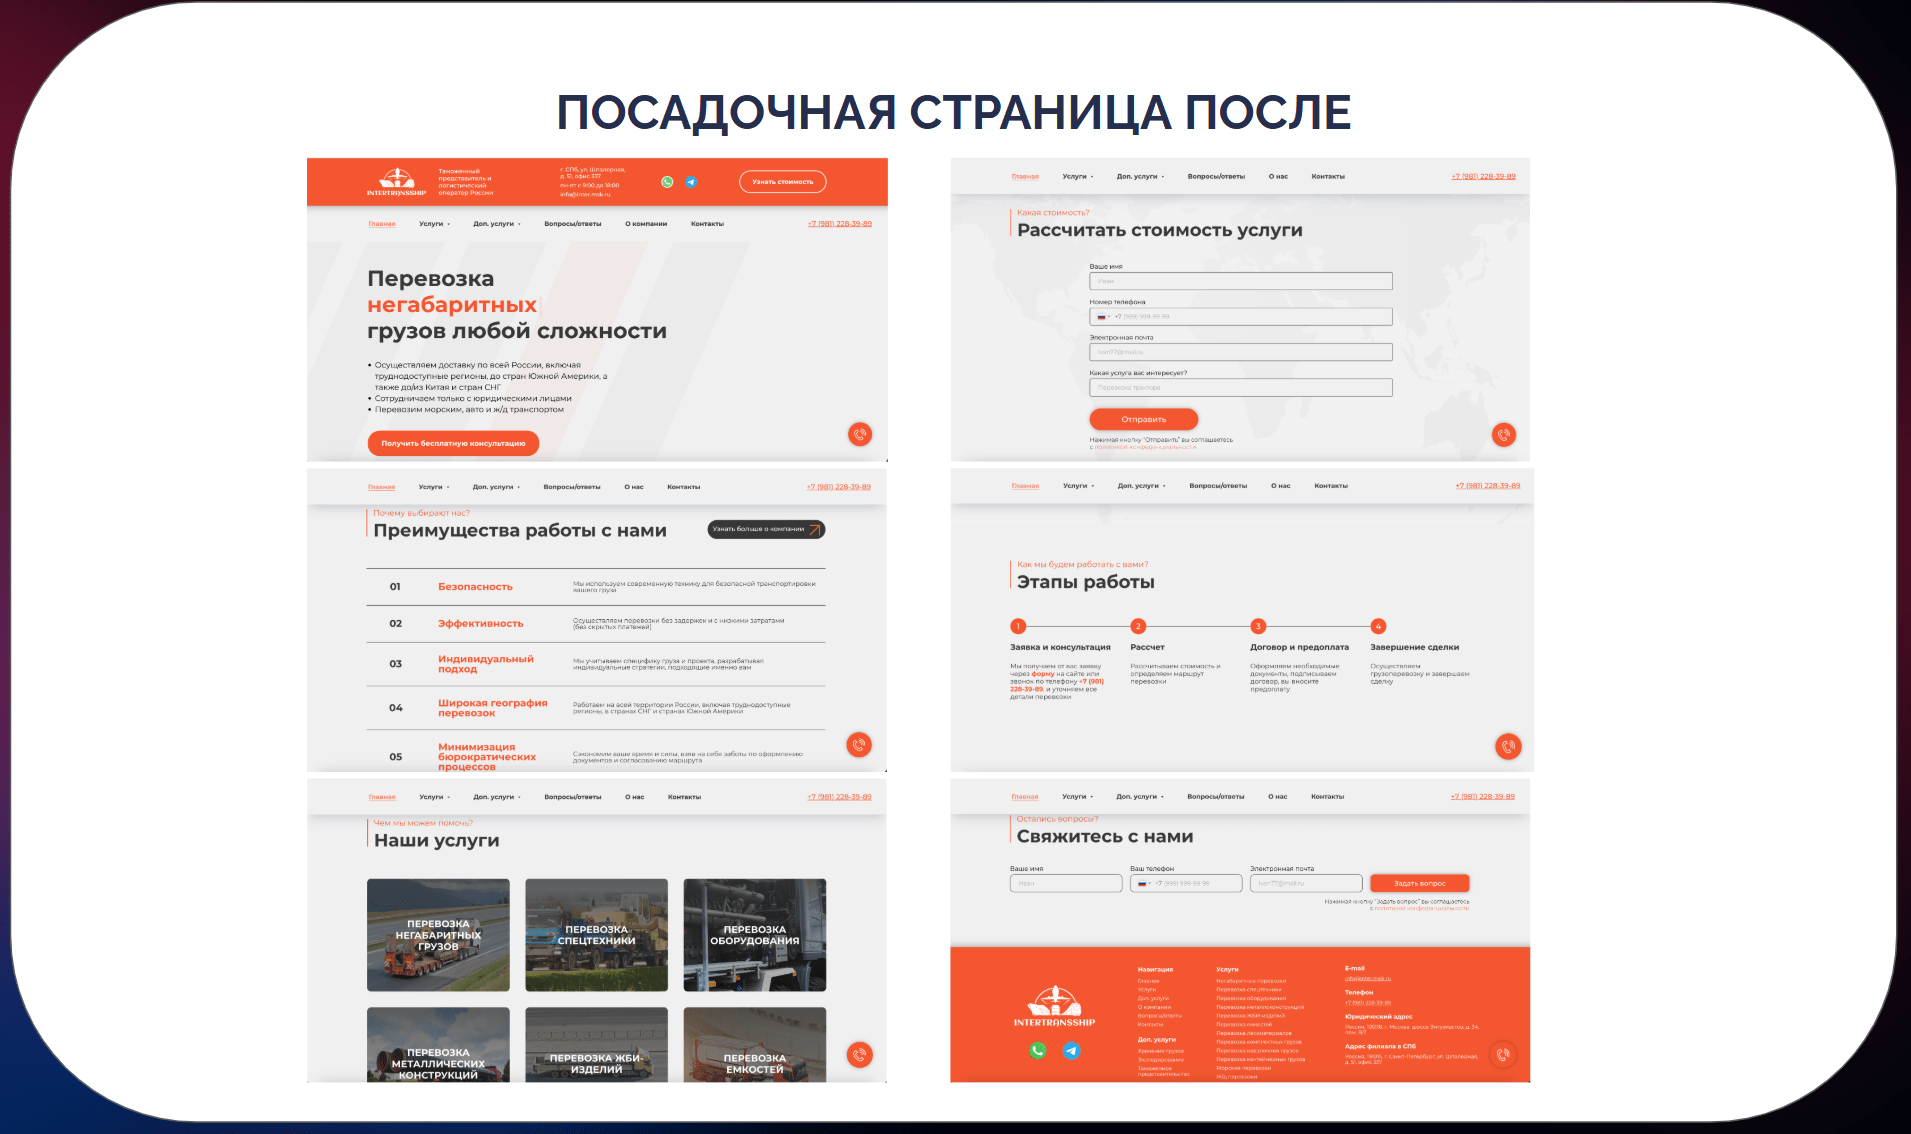Click the Ваше имя field in the cost form
This screenshot has height=1134, width=1911.
[x=1240, y=281]
